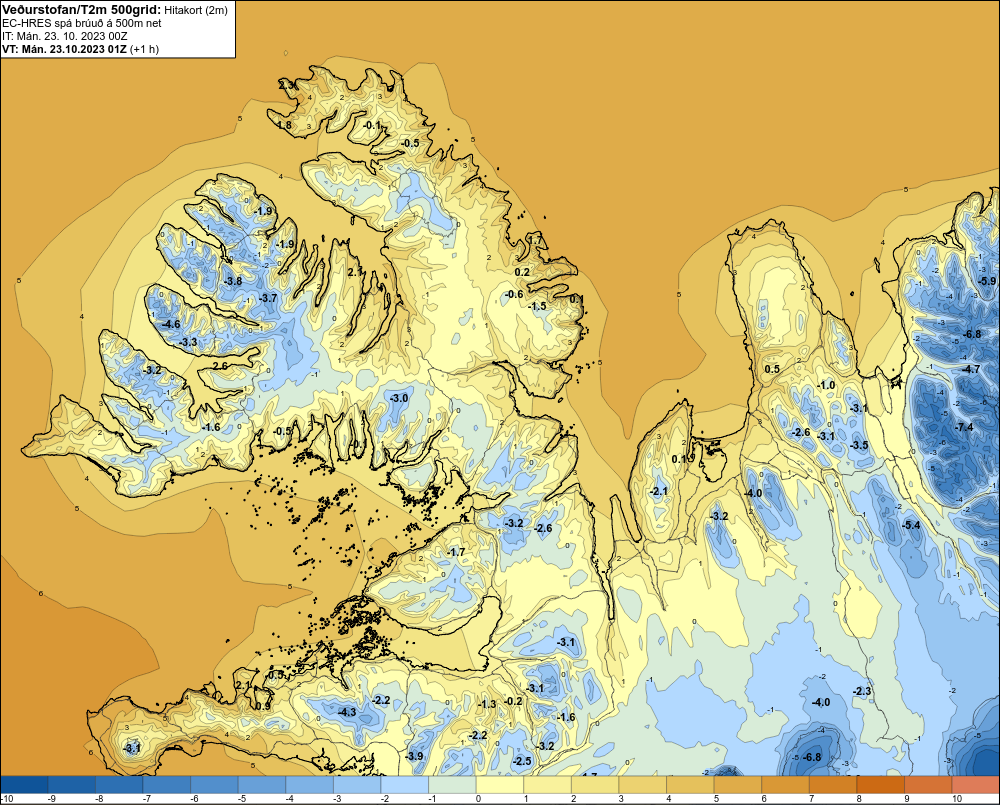Click the "1.8" temperature value on the map
Viewport: 1000px width, 805px height.
(284, 125)
